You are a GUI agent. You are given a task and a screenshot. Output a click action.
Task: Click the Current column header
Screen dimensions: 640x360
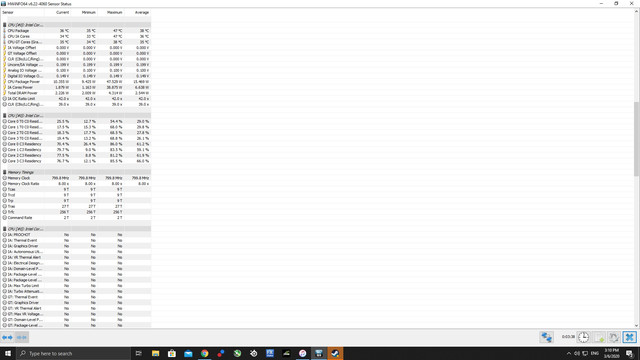tap(62, 13)
